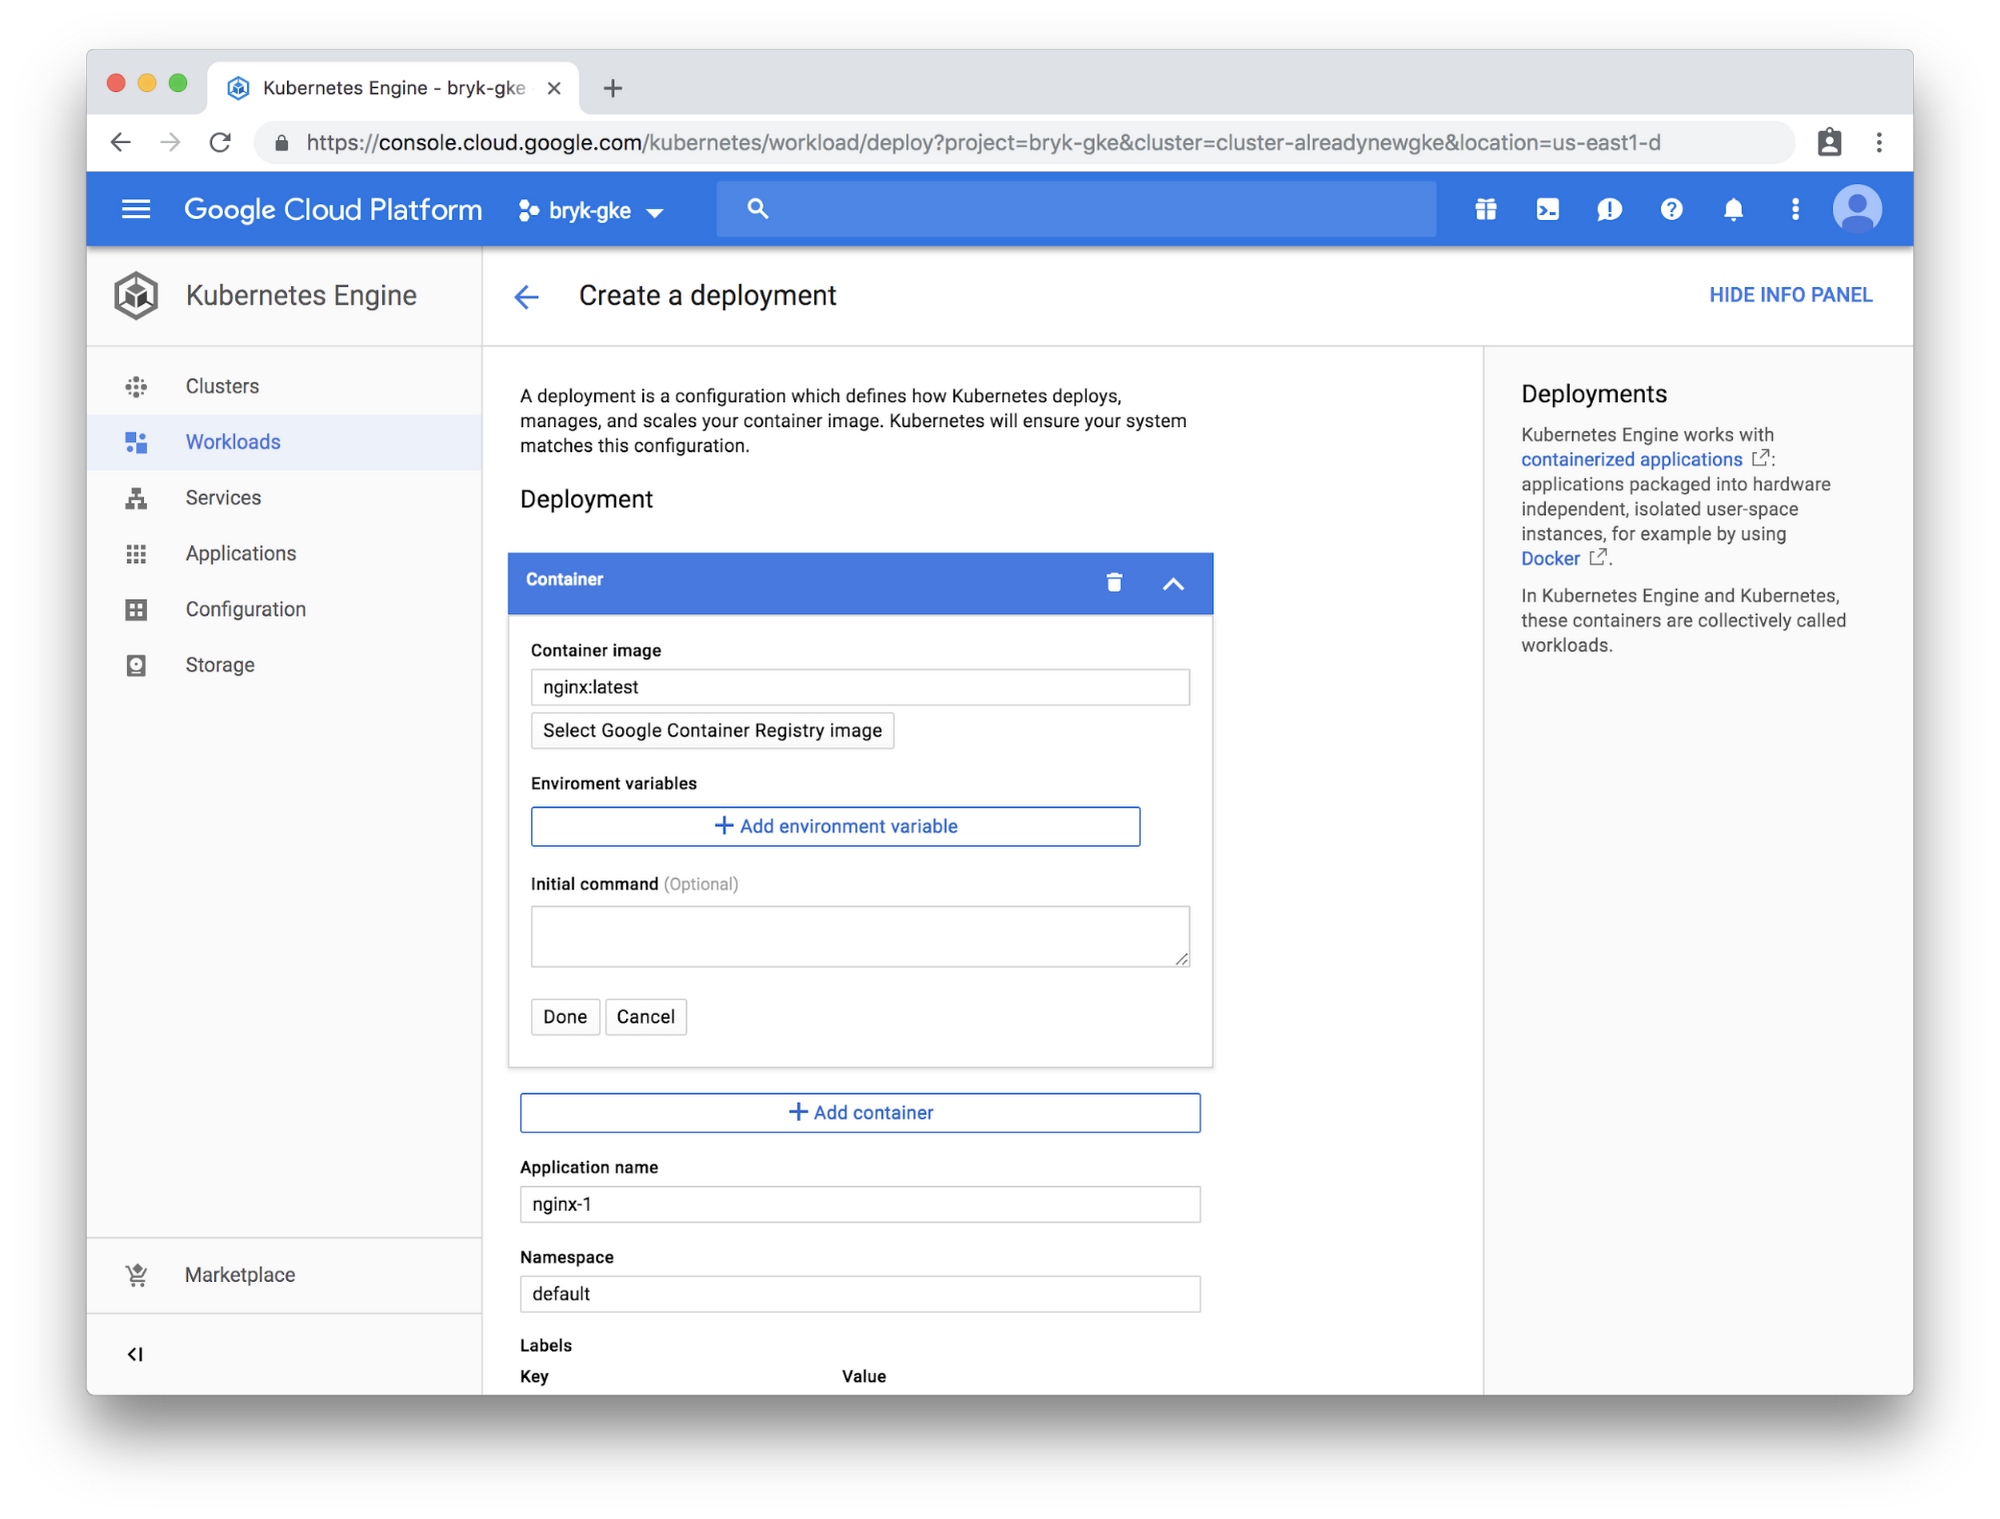Open the send feedback icon
Viewport: 2000px width, 1519px height.
(1609, 209)
